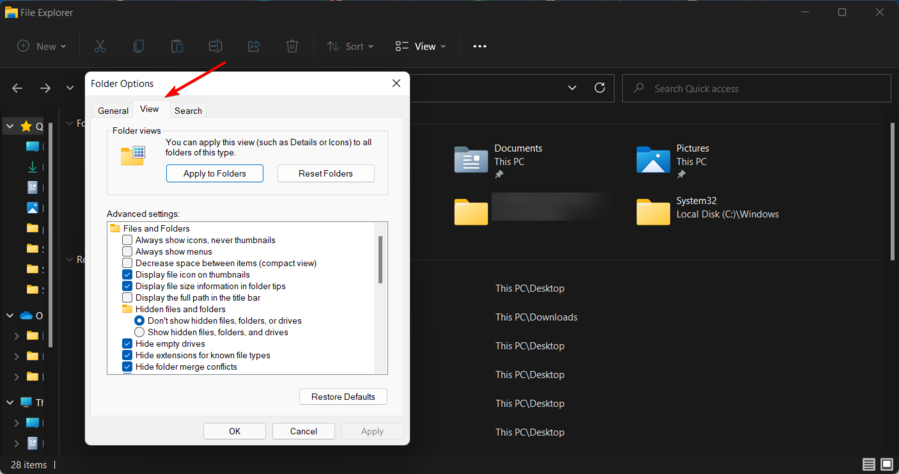899x474 pixels.
Task: Enable Always show icons, never thumbnails
Action: (127, 240)
